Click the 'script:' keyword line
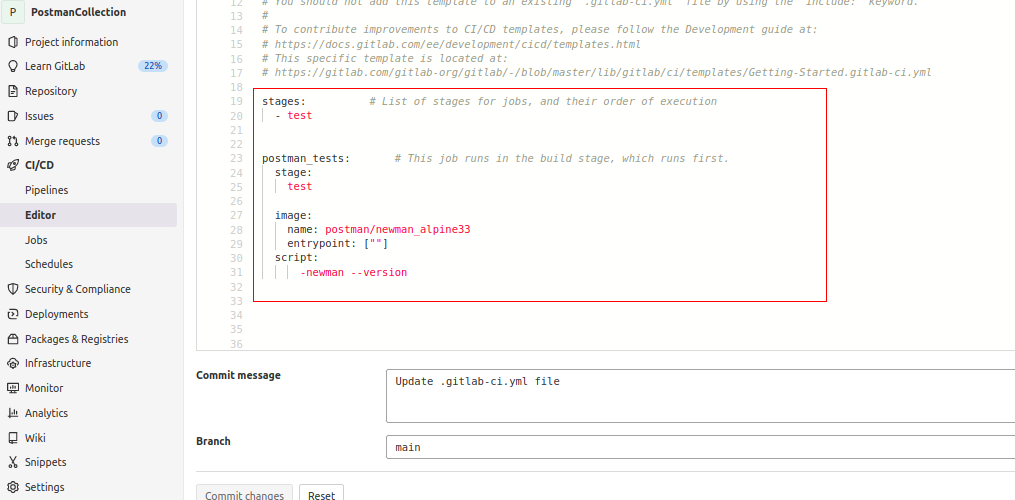 [x=296, y=258]
